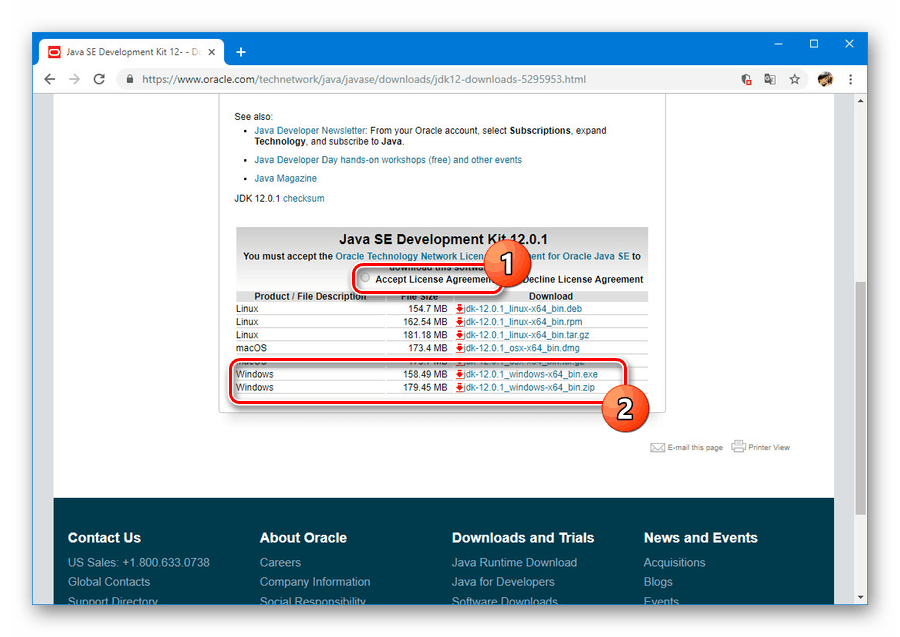Screen dimensions: 900x637
Task: Open Java for Developers footer link
Action: coord(503,582)
